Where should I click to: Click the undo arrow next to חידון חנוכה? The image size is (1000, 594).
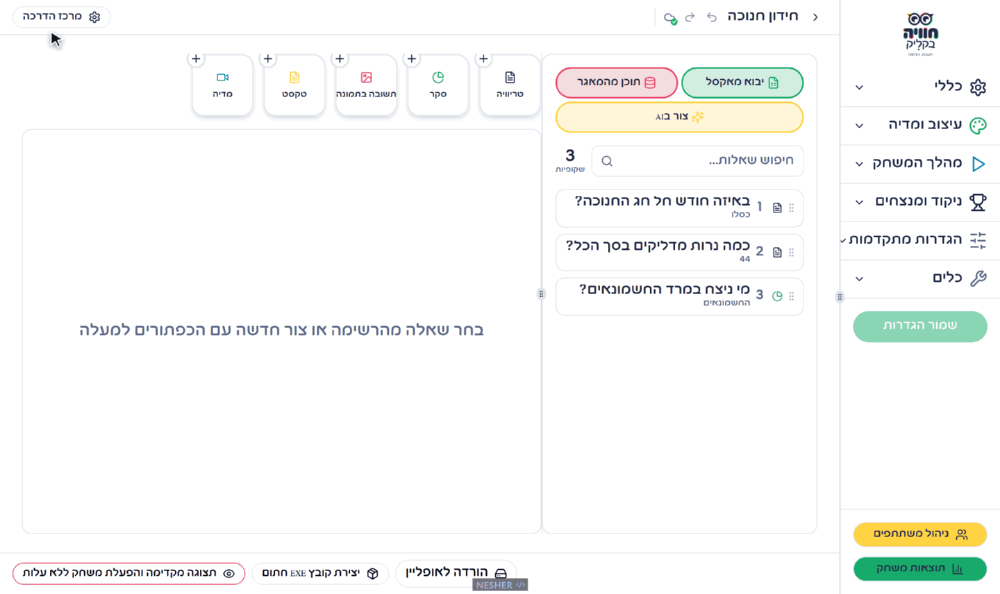click(712, 17)
